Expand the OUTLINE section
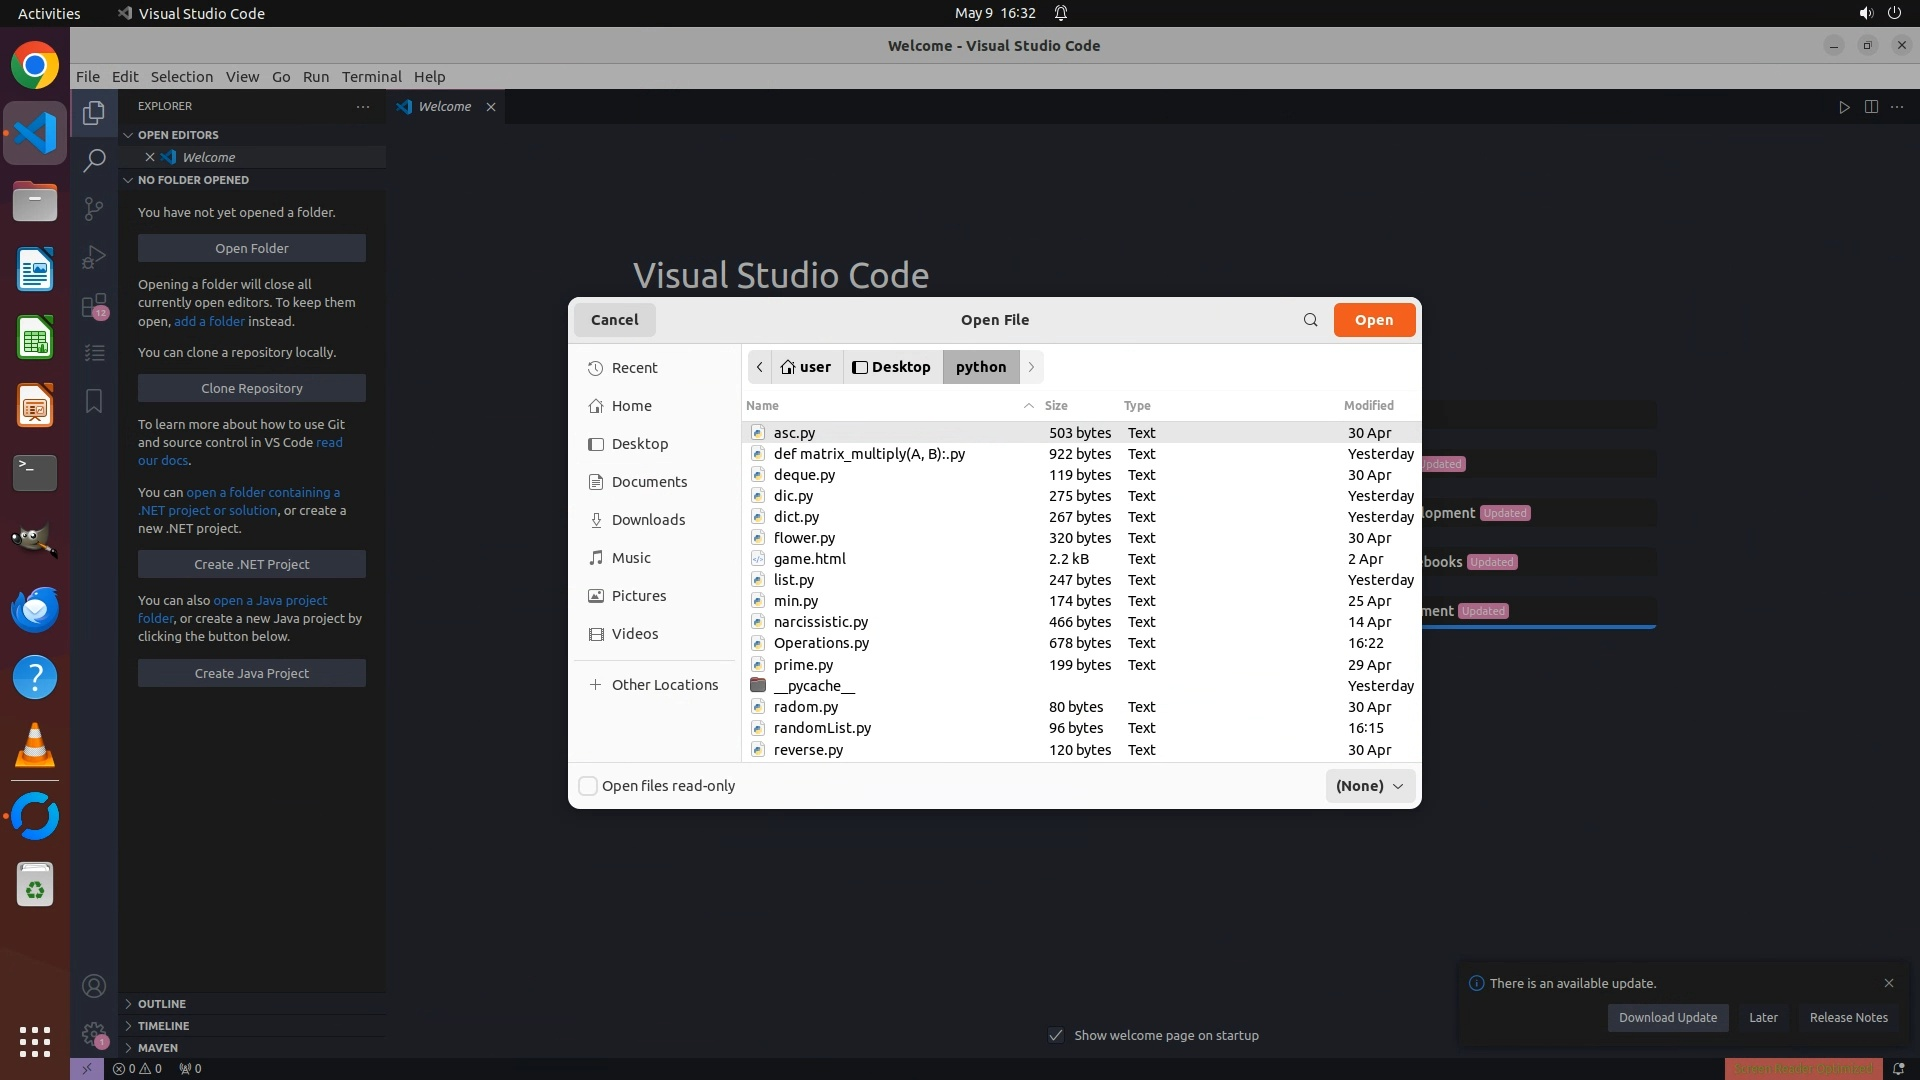 pyautogui.click(x=161, y=1004)
